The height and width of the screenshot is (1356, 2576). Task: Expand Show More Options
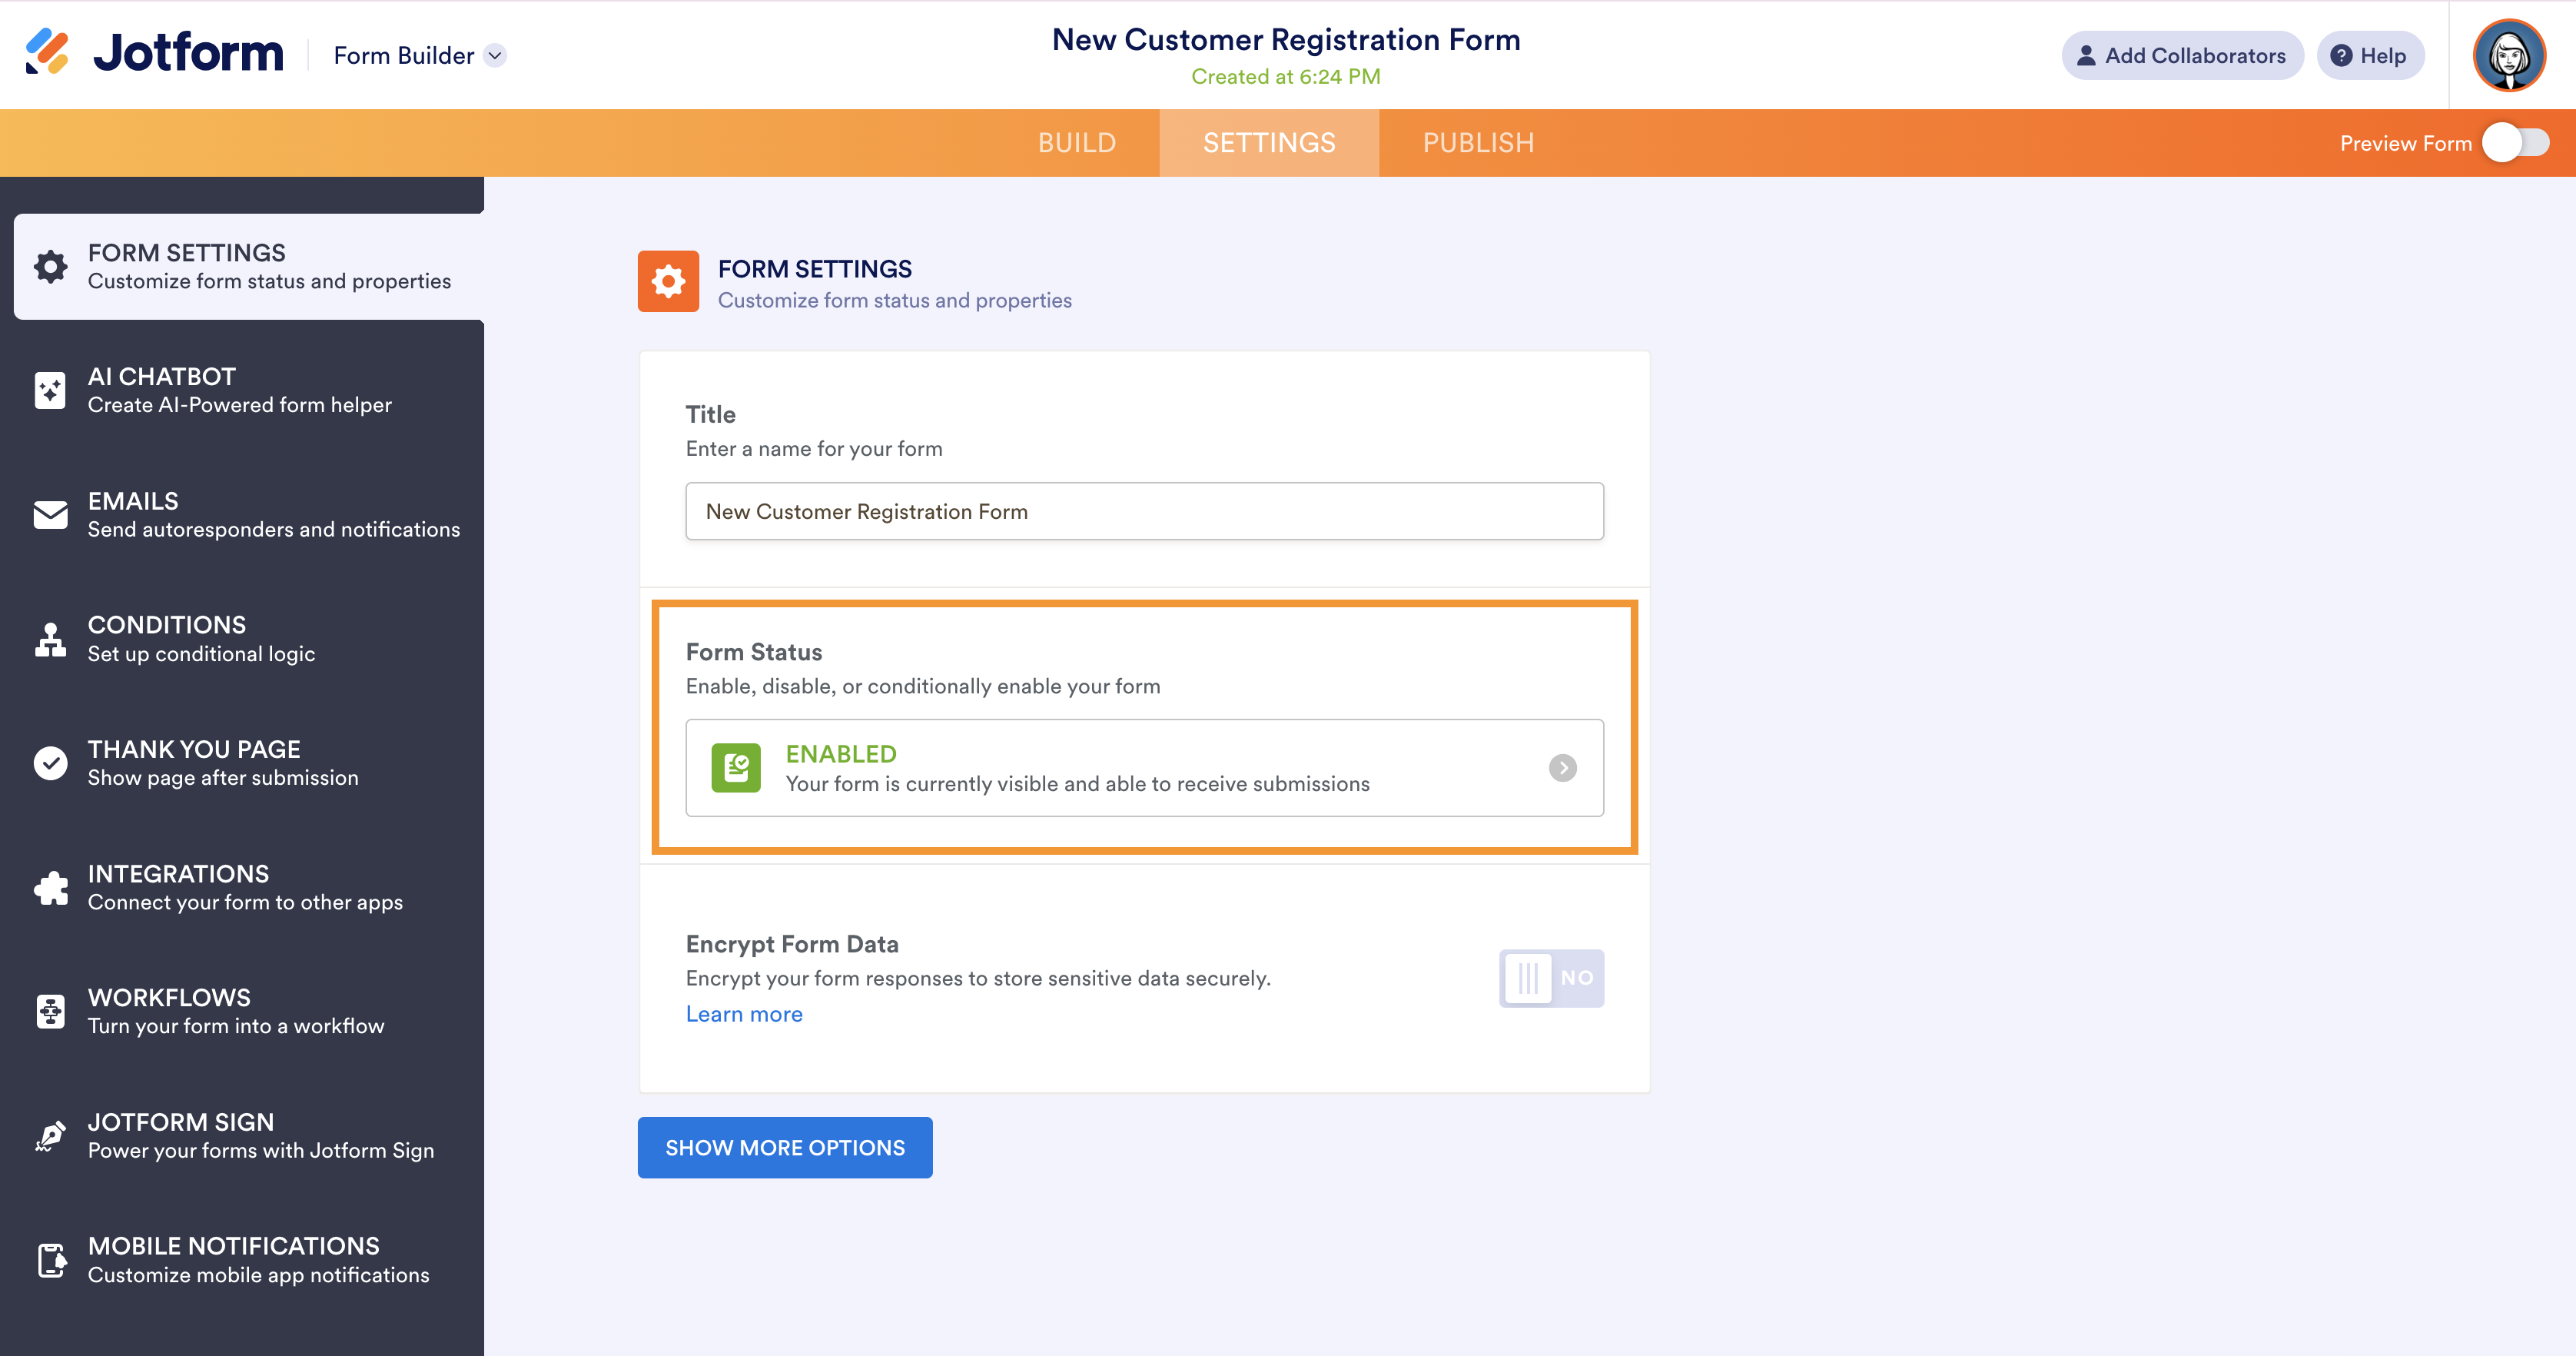click(785, 1148)
